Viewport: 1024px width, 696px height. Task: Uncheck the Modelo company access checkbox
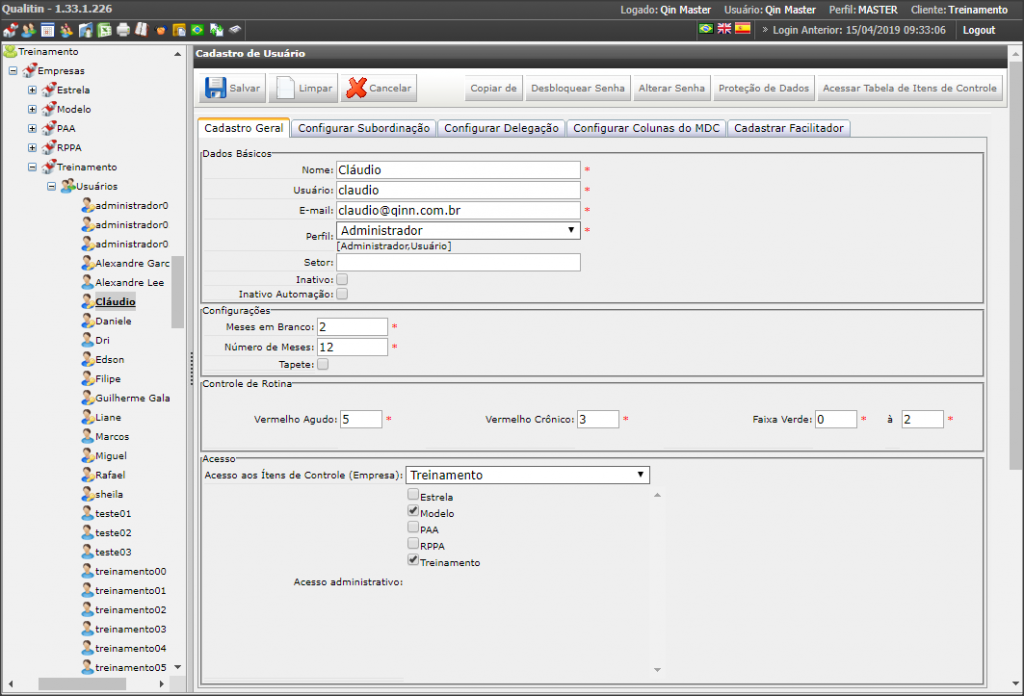coord(413,511)
